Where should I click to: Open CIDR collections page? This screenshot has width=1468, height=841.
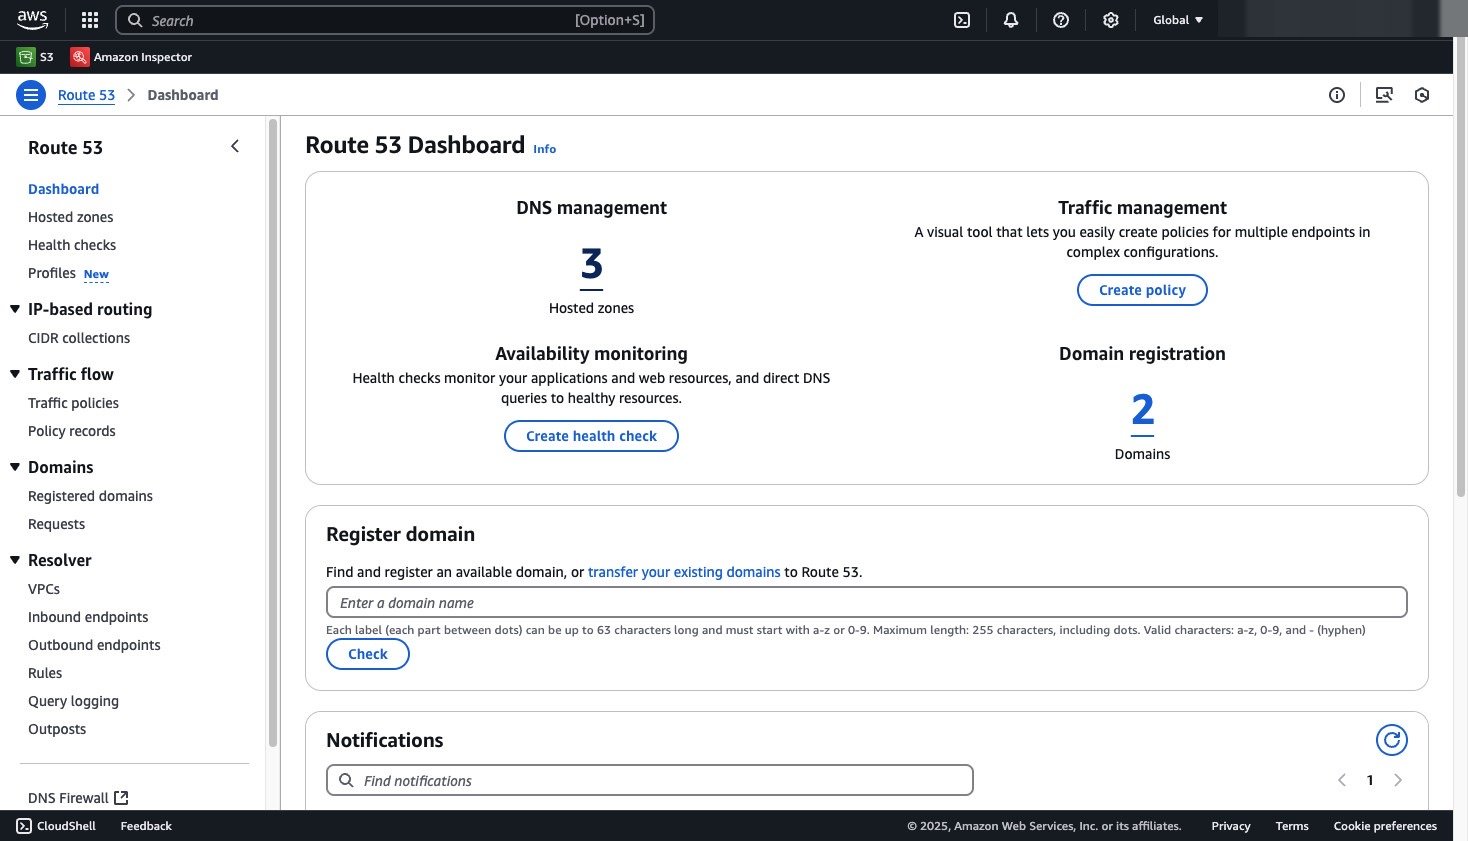click(79, 338)
